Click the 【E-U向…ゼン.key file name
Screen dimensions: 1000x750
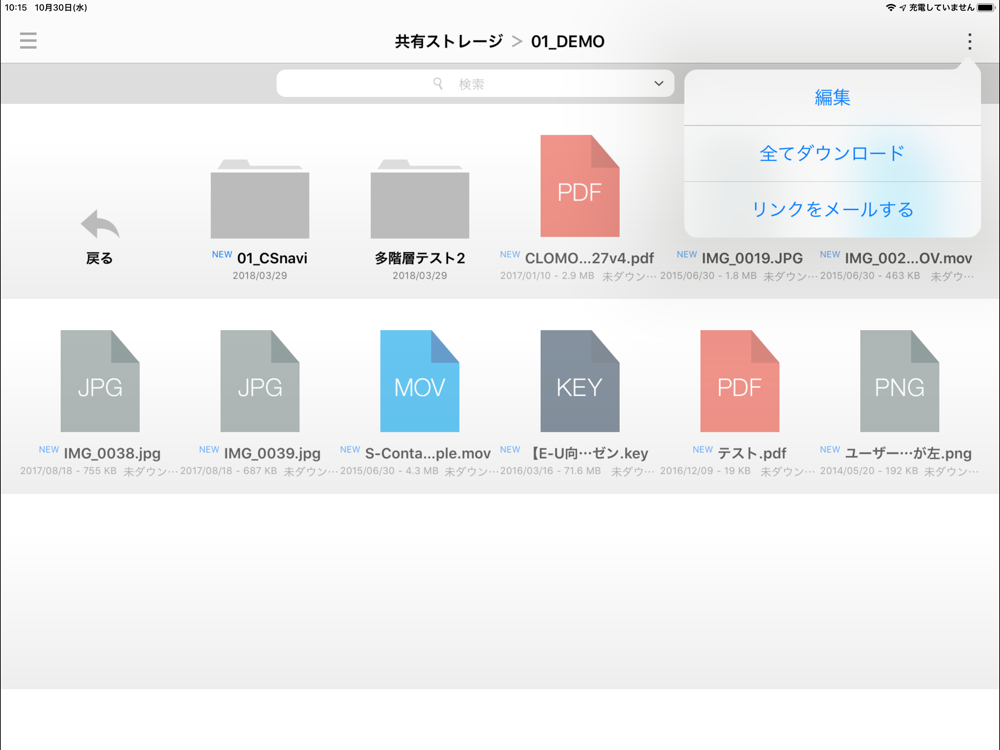tap(589, 453)
